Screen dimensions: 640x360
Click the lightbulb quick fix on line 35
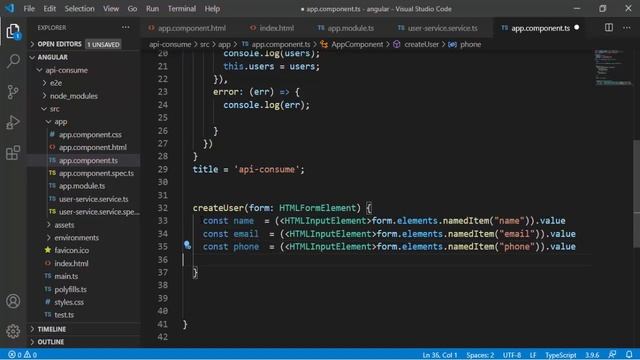coord(187,245)
